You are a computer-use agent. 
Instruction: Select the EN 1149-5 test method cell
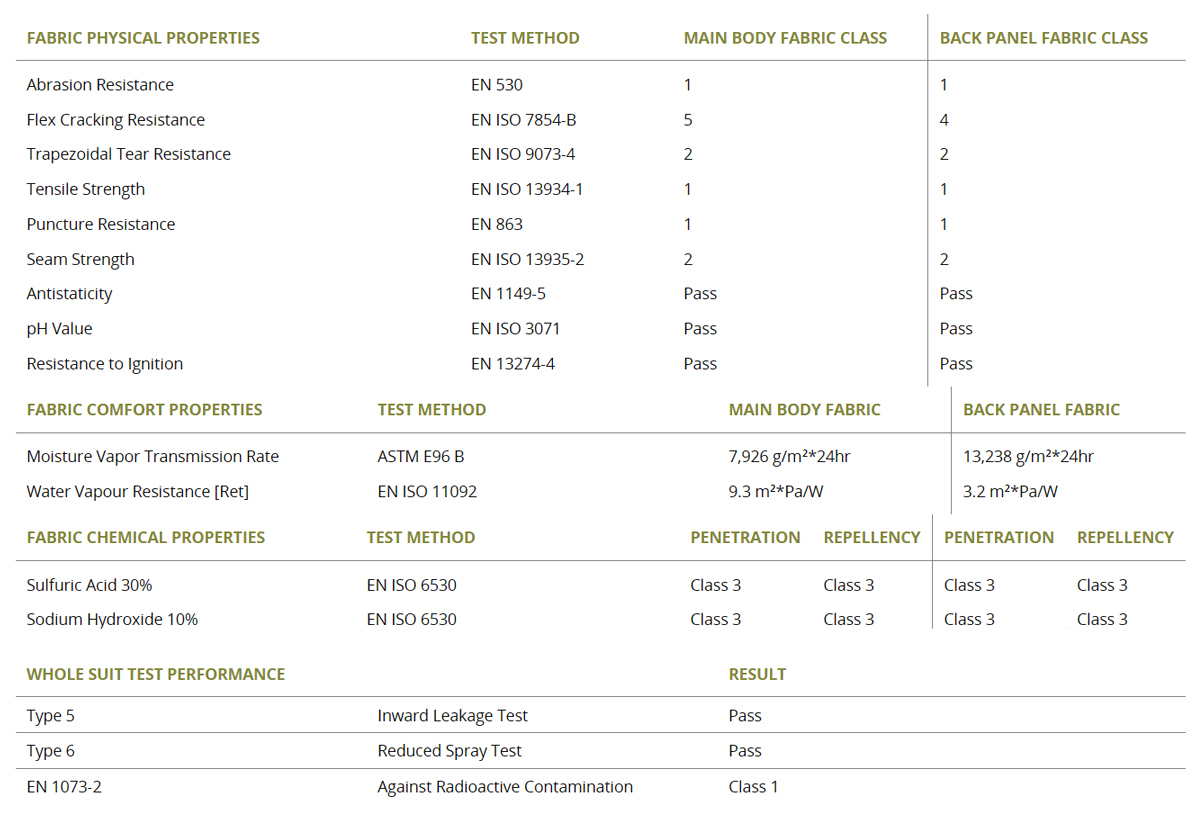tap(508, 293)
